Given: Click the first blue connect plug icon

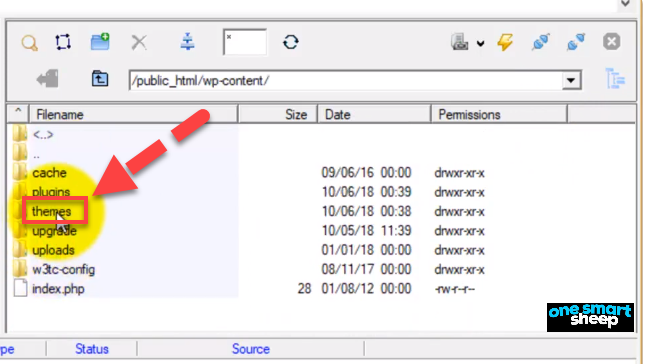Looking at the screenshot, I should click(541, 42).
